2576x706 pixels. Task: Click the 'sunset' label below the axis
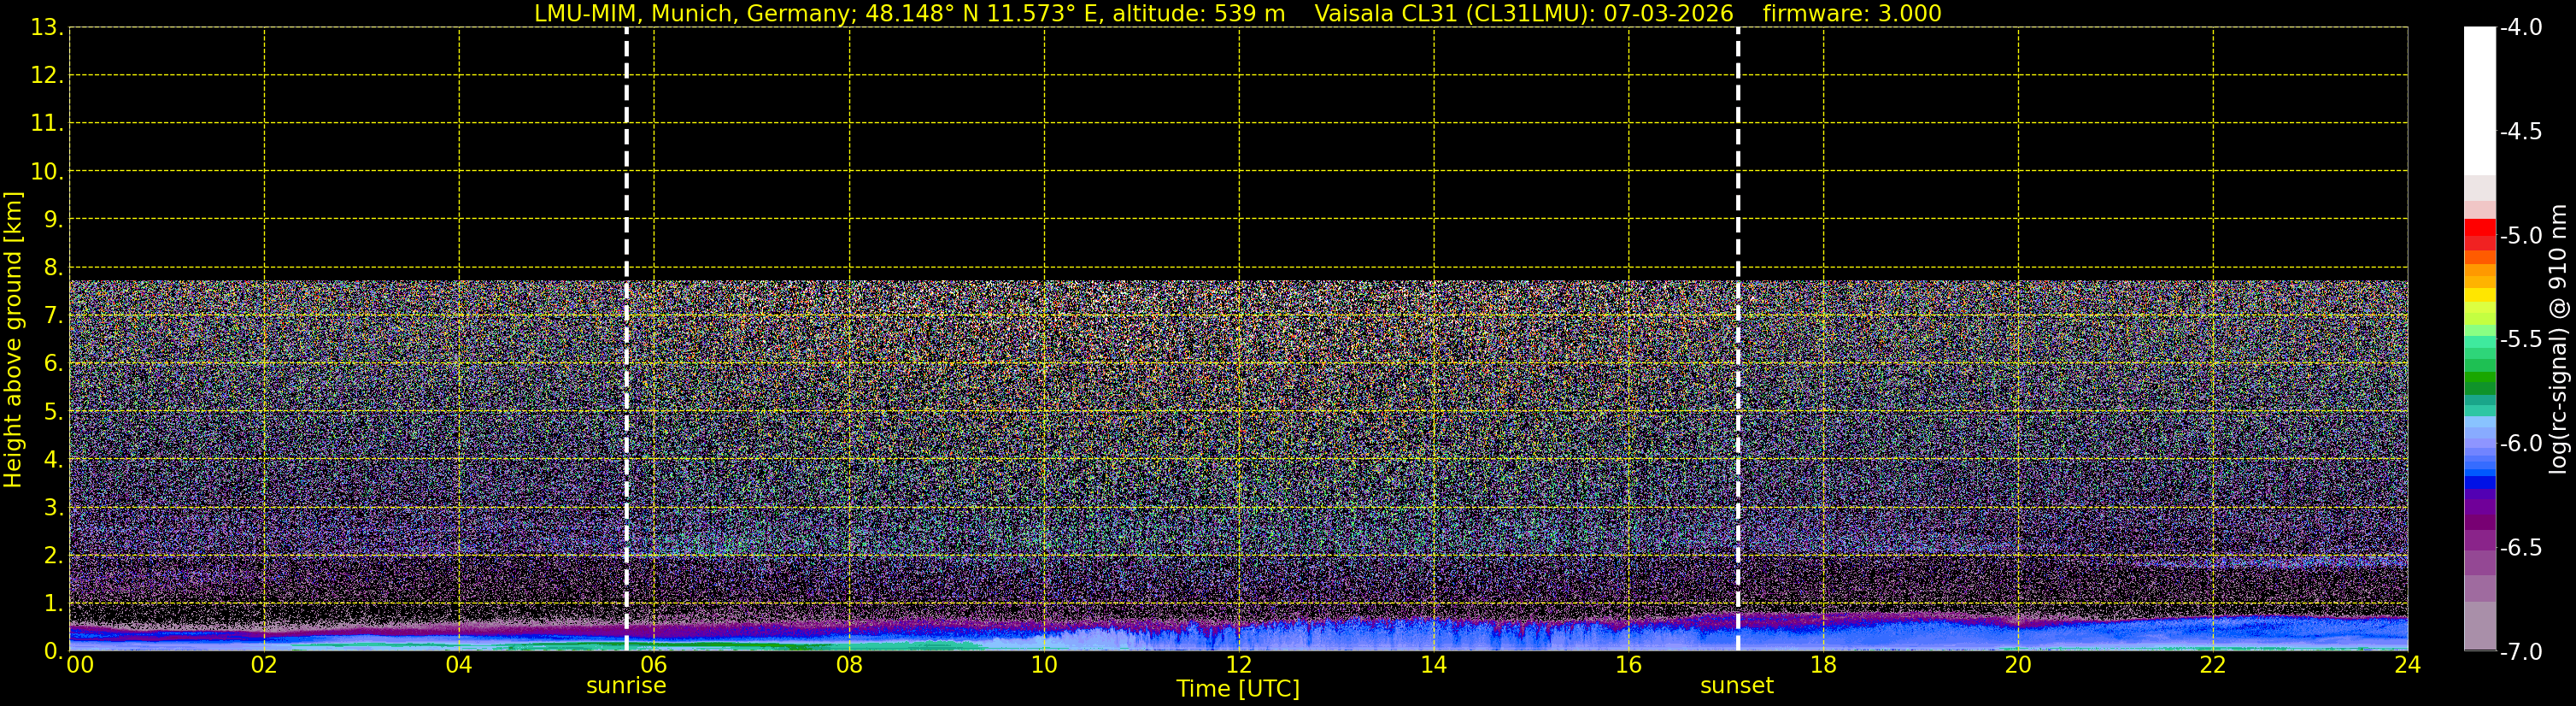pyautogui.click(x=1737, y=686)
